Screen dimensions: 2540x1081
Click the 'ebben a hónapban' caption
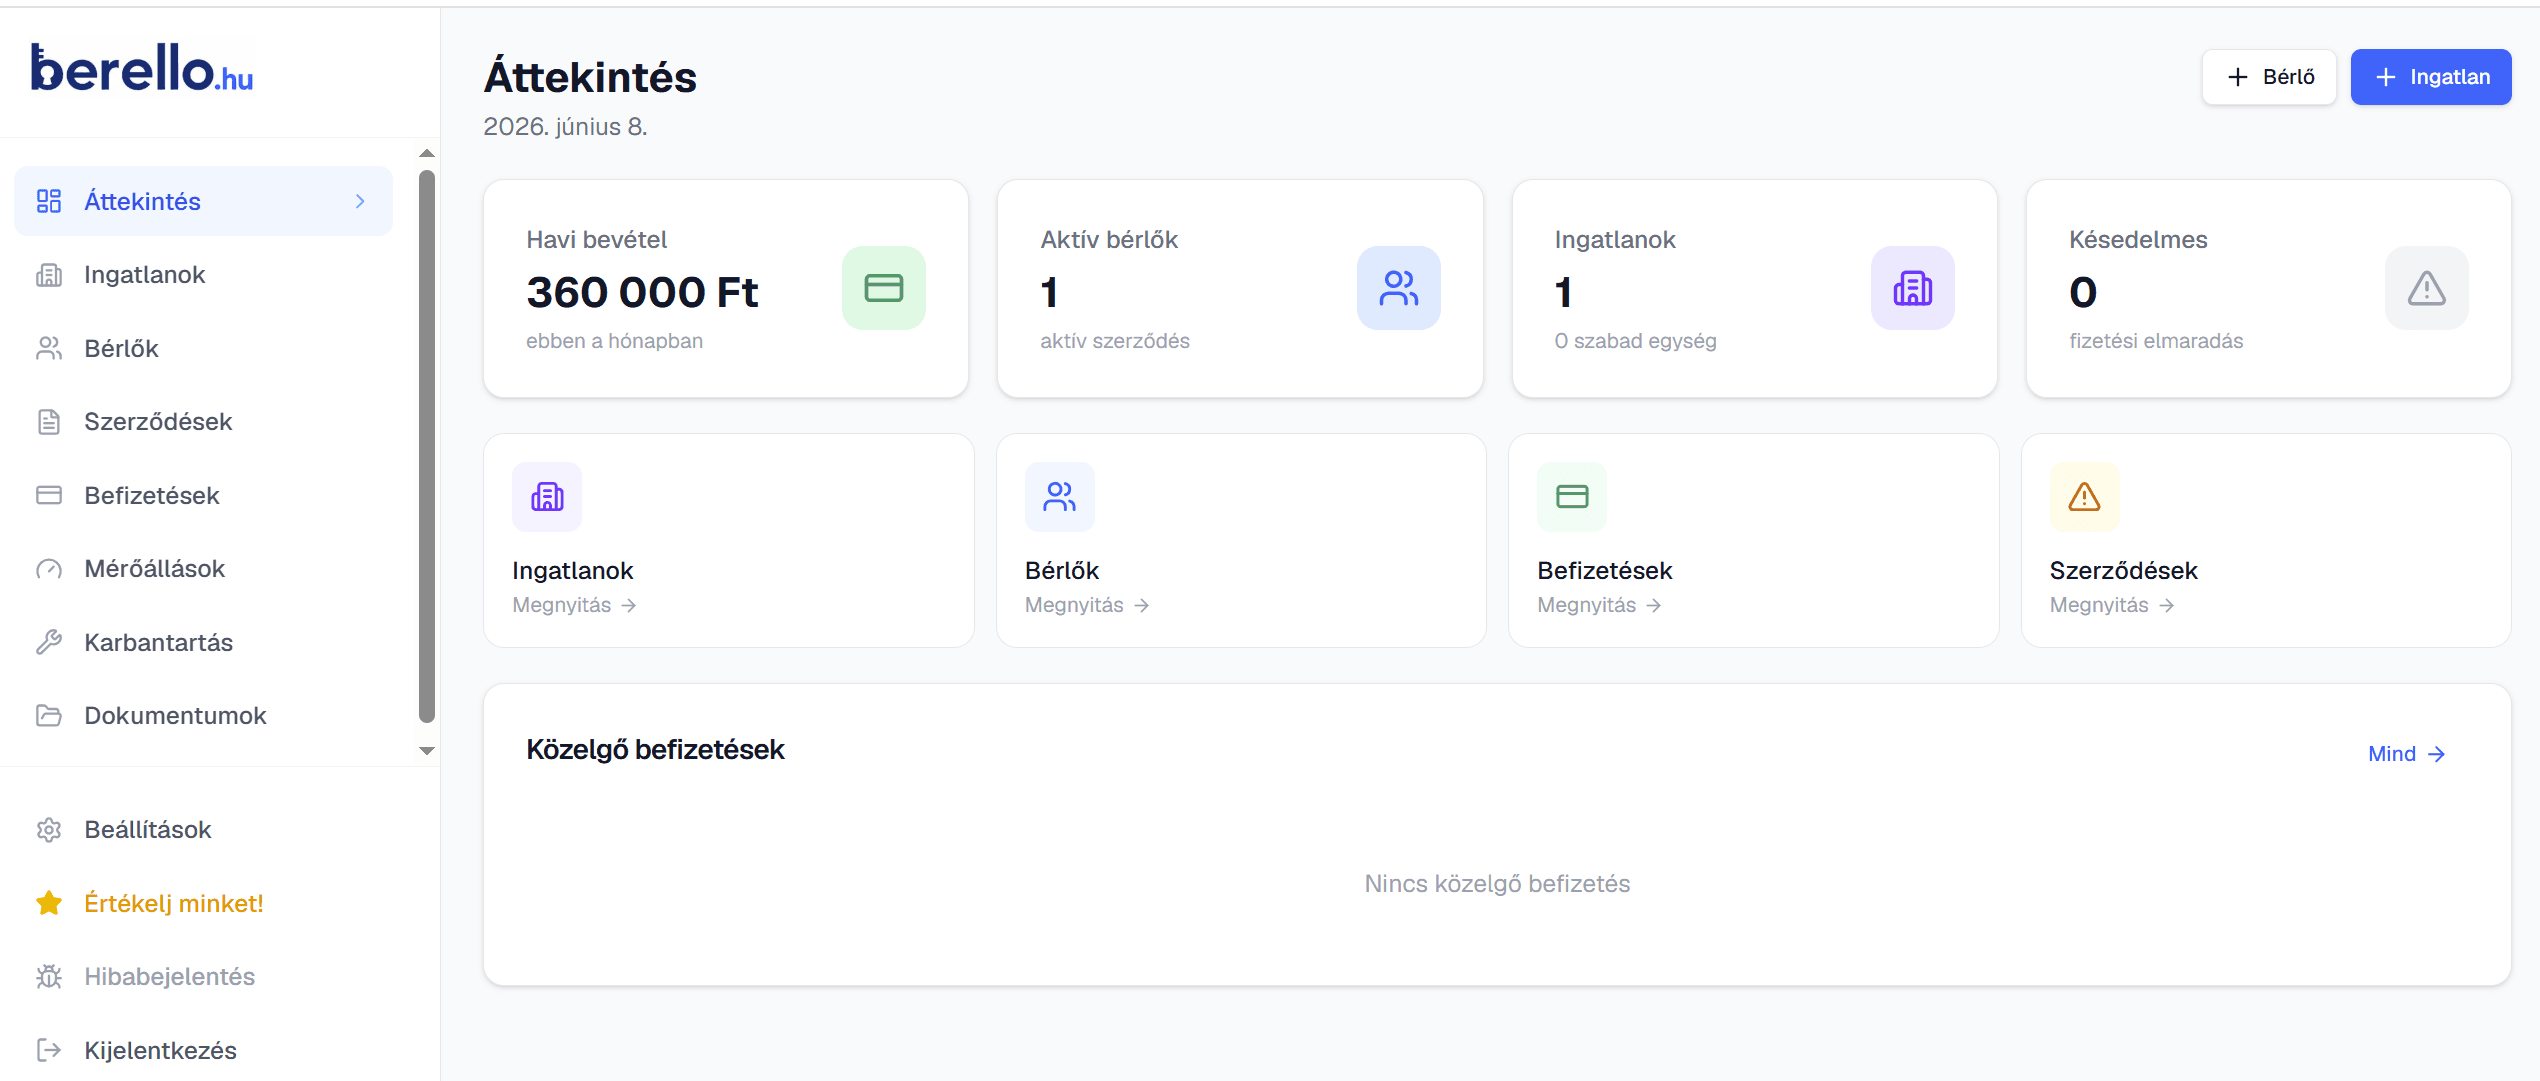pyautogui.click(x=614, y=341)
